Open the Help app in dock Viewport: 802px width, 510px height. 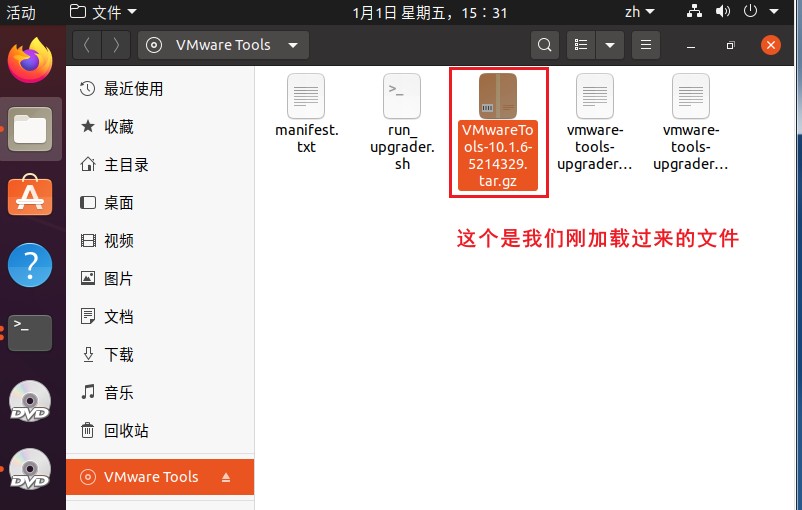pos(30,265)
